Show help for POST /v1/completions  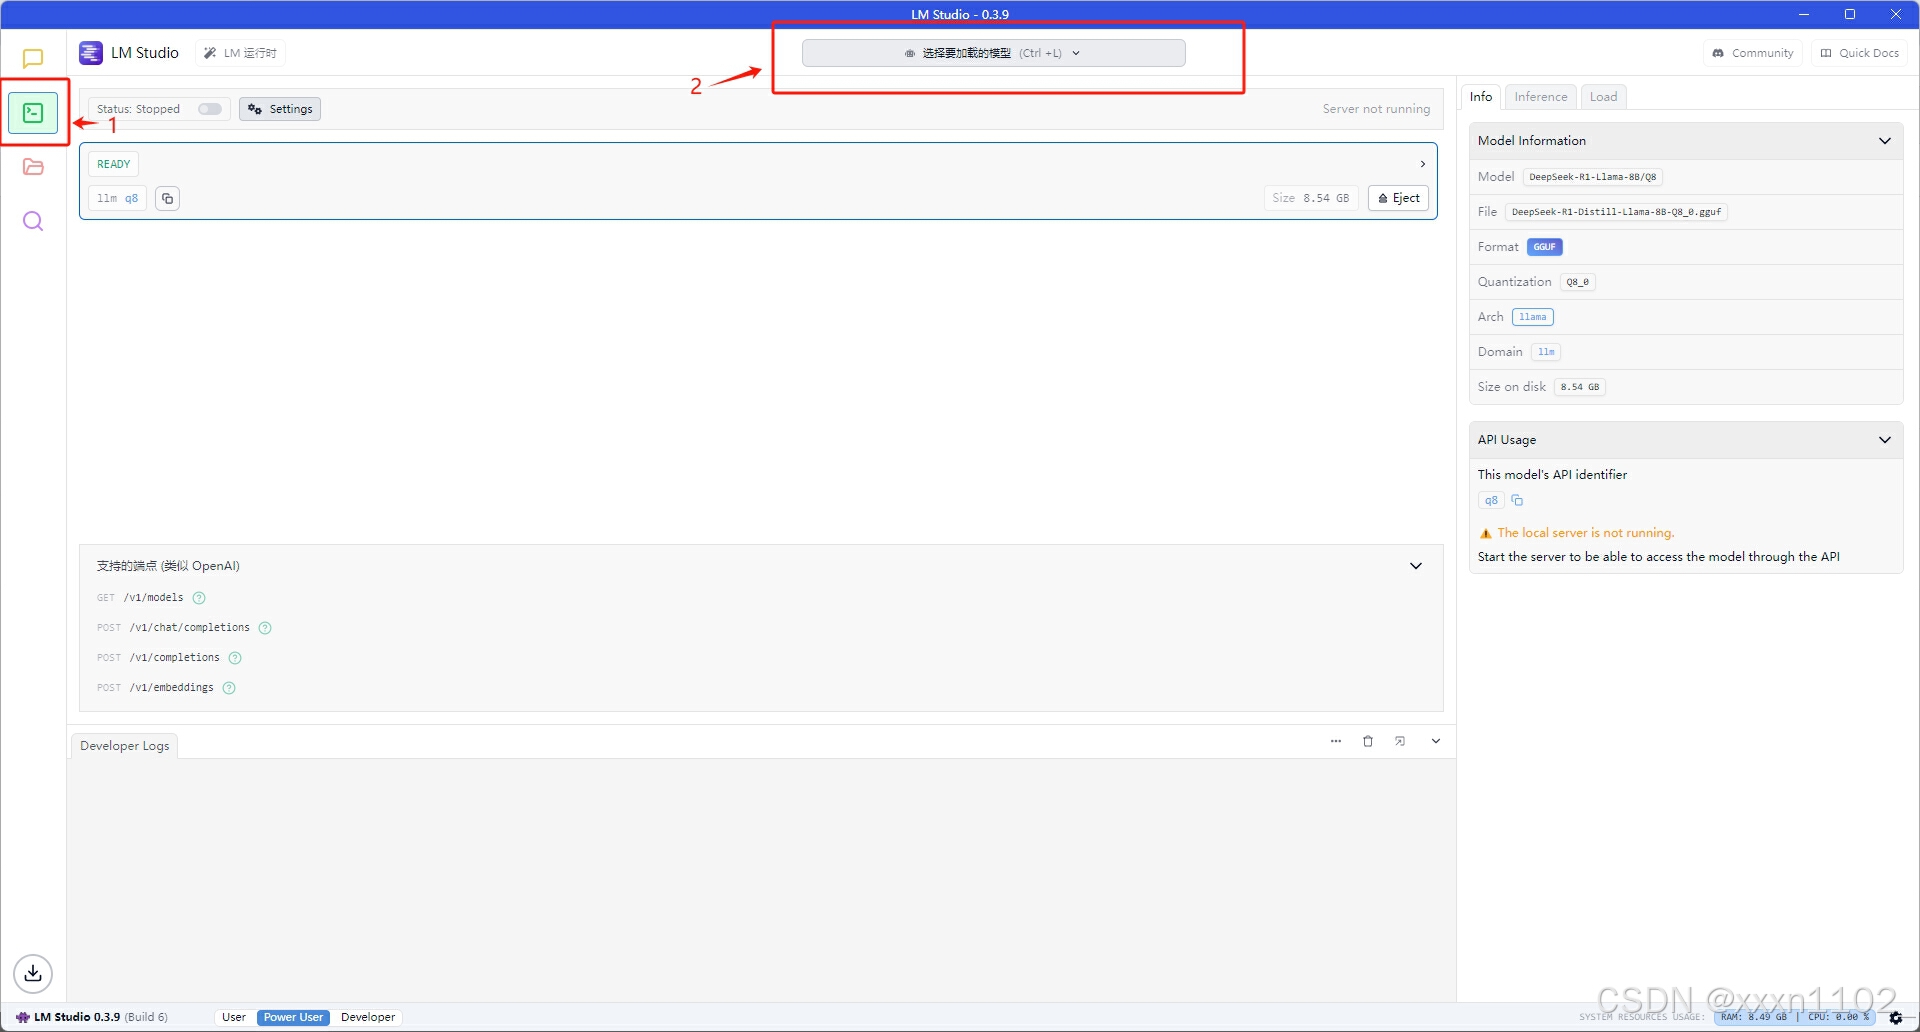[235, 658]
